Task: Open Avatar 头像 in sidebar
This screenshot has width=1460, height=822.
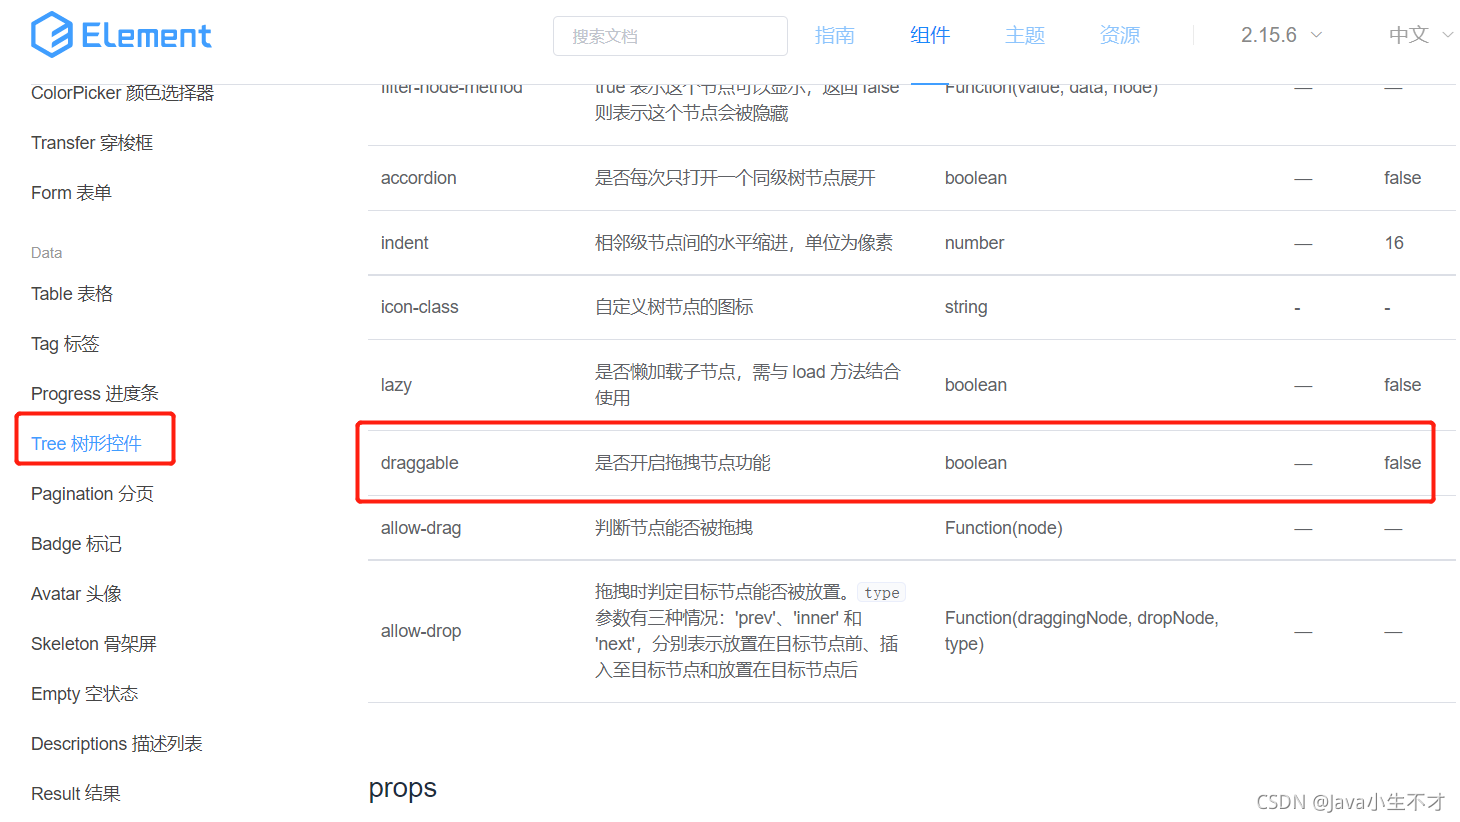Action: click(x=76, y=594)
